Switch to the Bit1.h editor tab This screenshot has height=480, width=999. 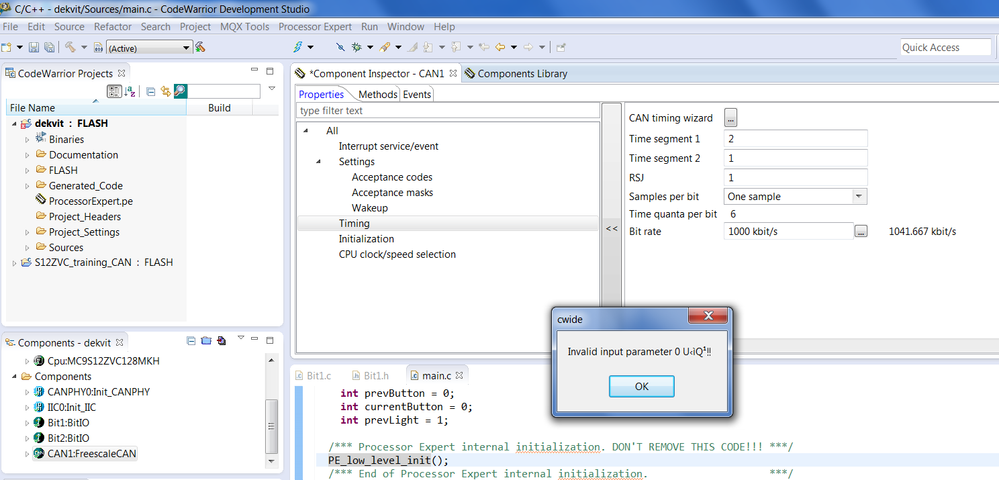[373, 375]
